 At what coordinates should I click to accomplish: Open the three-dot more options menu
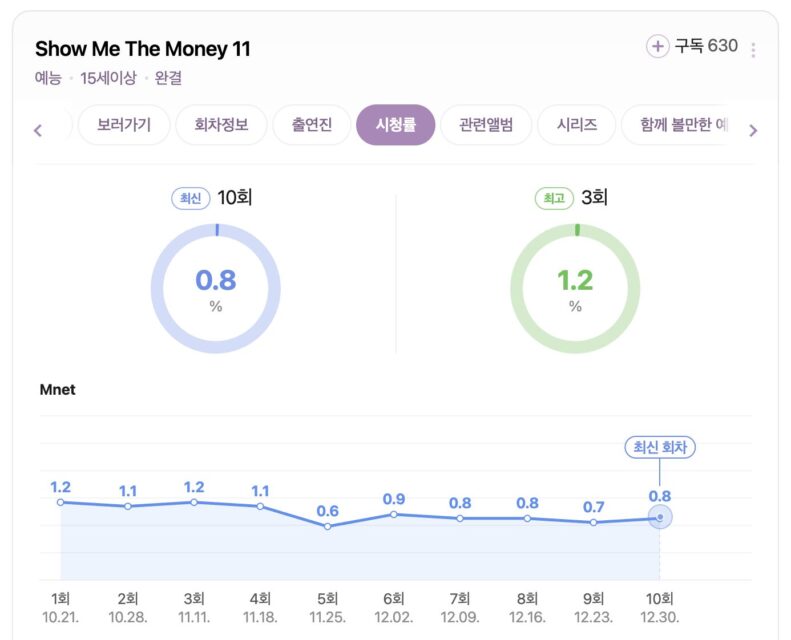[x=753, y=50]
